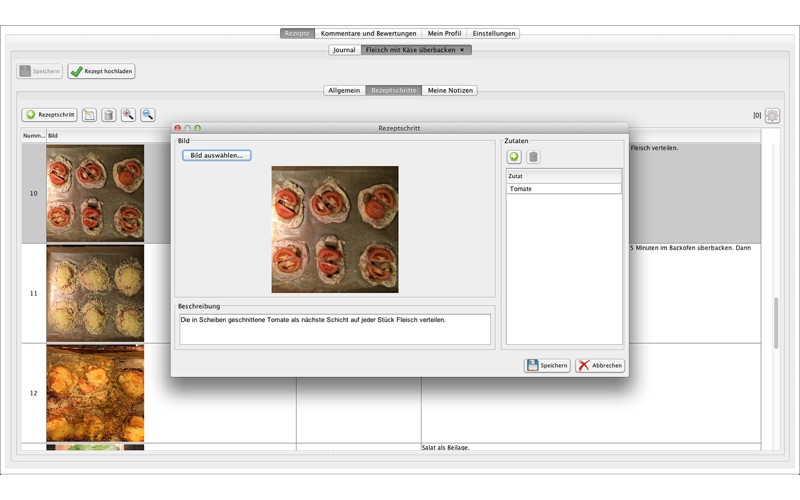Select step 11 thumbnail with cheese

click(x=95, y=293)
